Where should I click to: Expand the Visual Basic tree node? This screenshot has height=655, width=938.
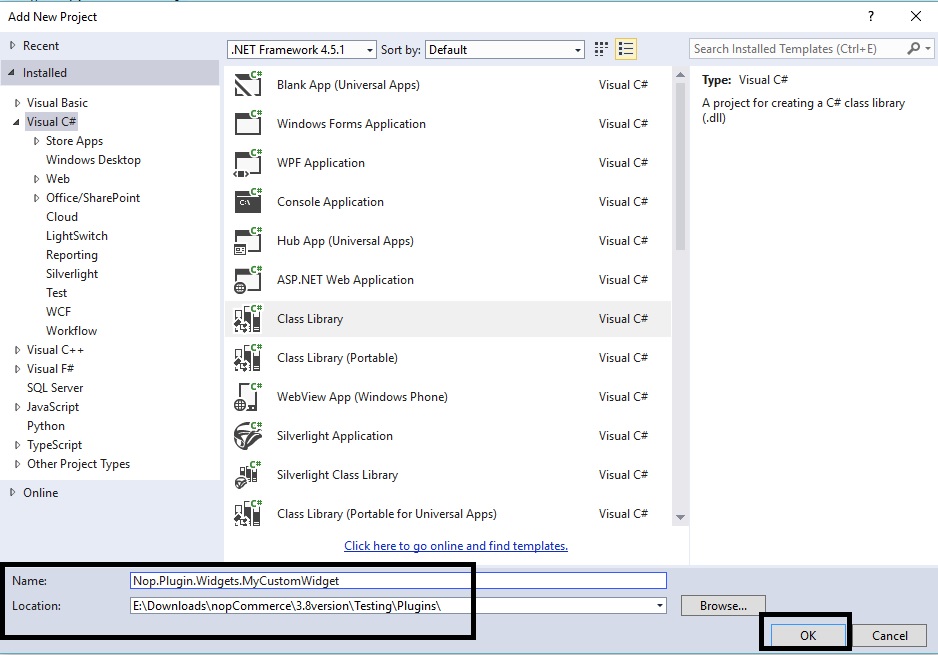coord(17,103)
